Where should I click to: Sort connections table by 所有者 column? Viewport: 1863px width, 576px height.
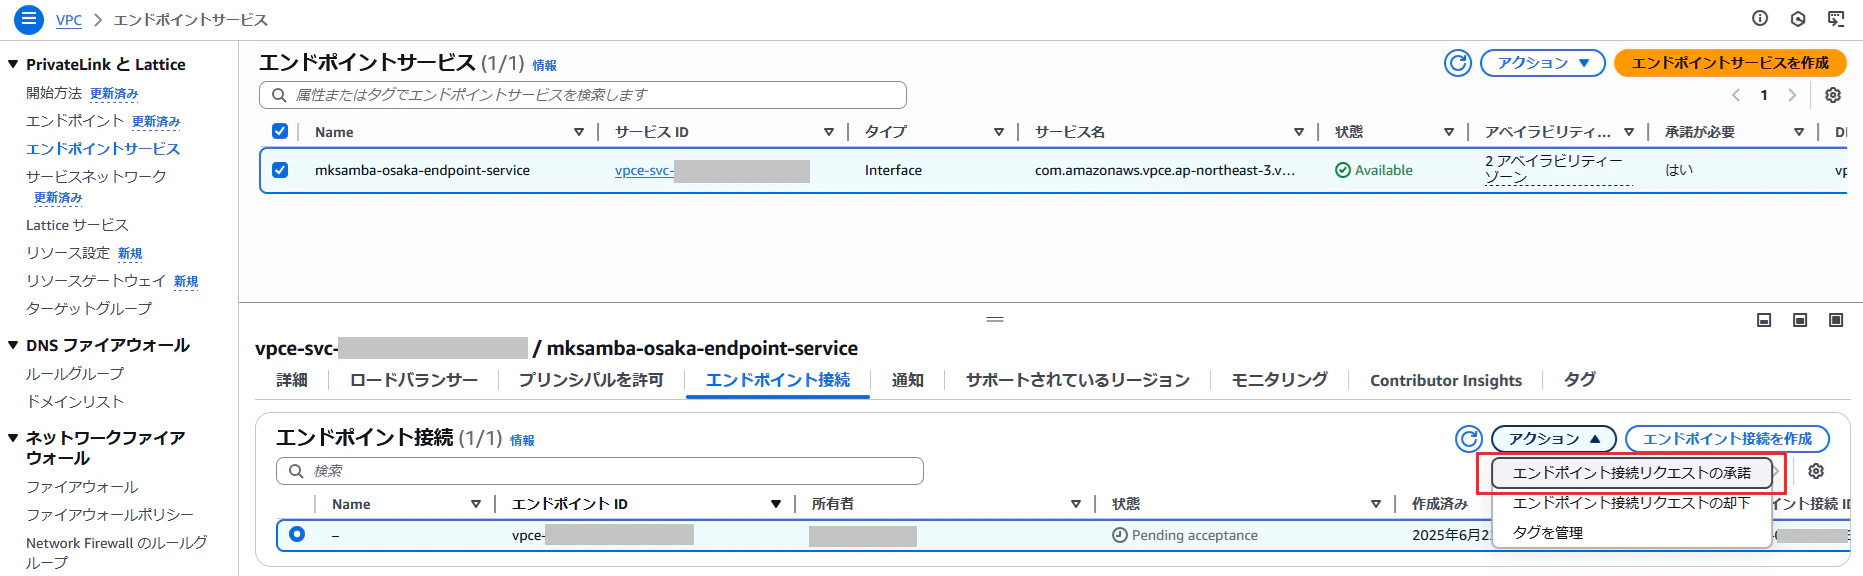coord(1076,504)
